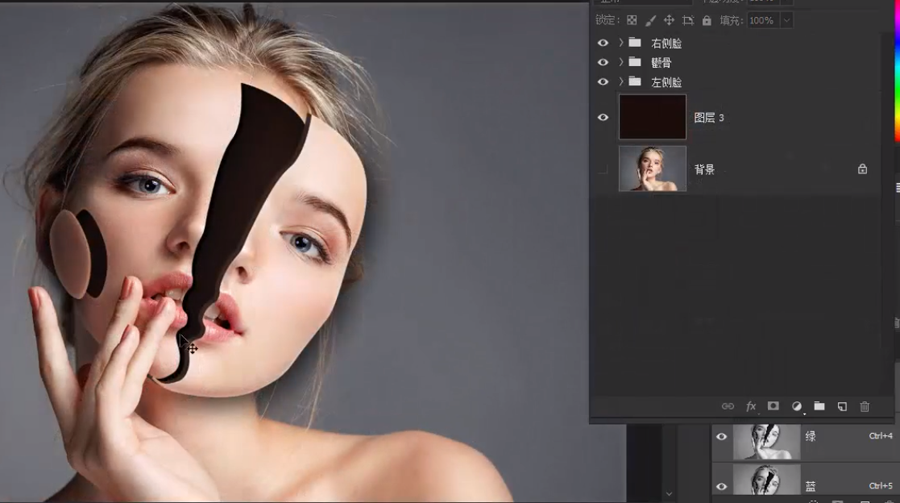This screenshot has width=900, height=503.
Task: Add a layer mask using the mask icon
Action: point(773,406)
